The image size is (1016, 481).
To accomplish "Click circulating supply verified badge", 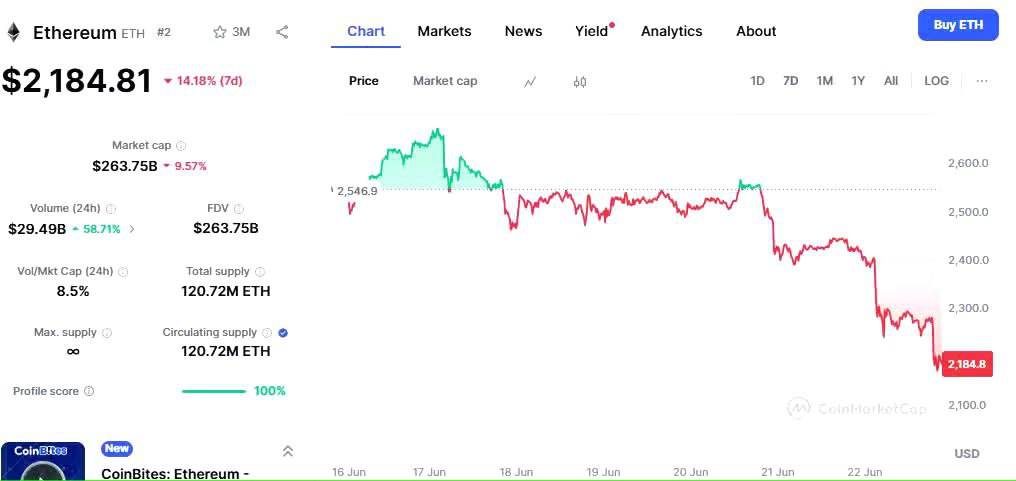I will (283, 333).
